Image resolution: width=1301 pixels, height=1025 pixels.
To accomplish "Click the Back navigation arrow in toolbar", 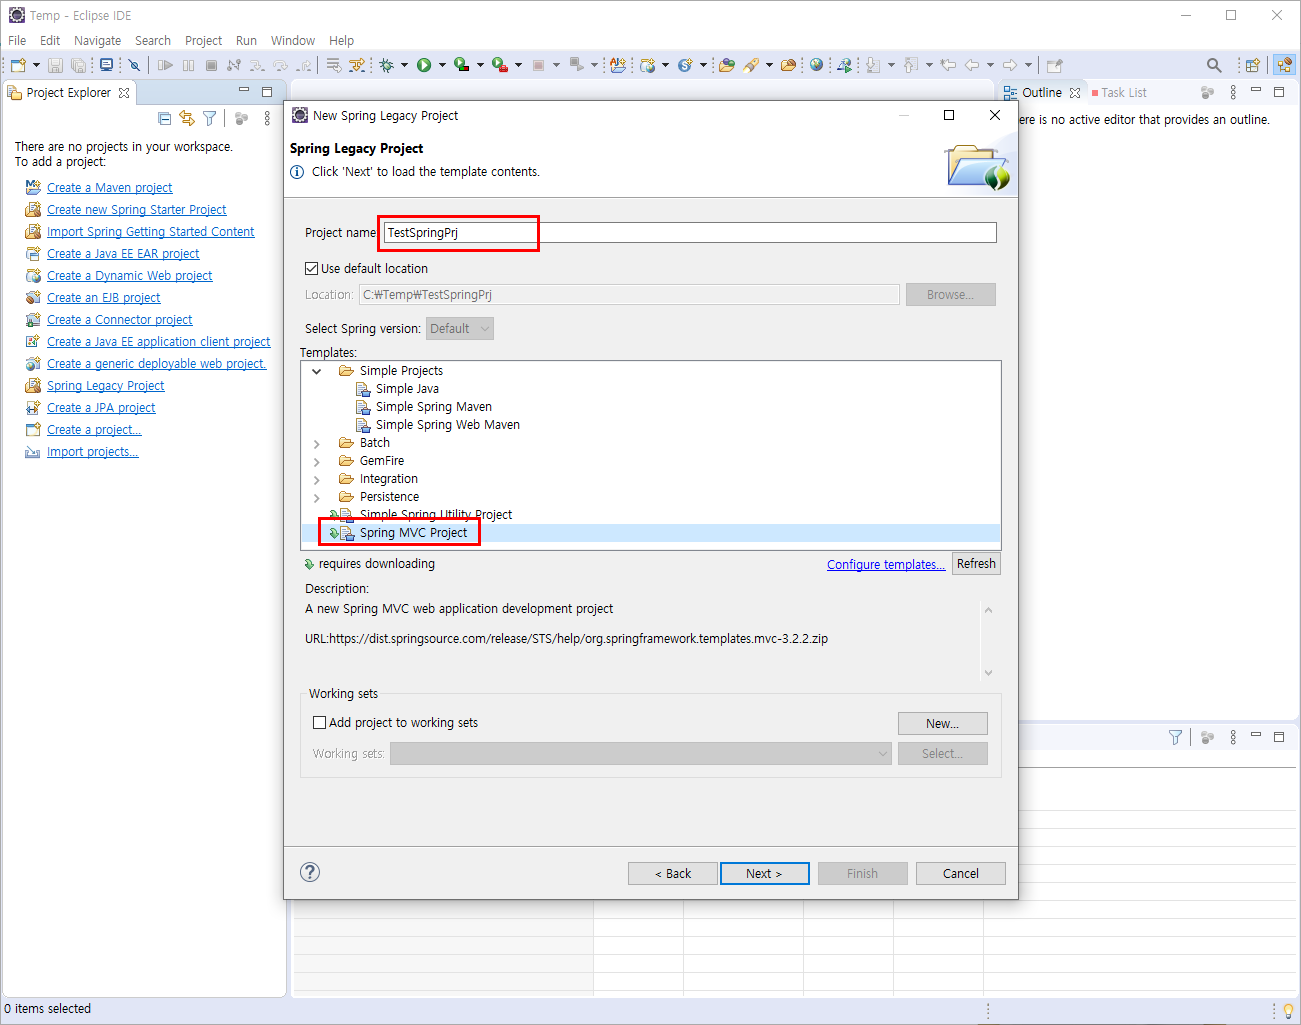I will tap(972, 65).
